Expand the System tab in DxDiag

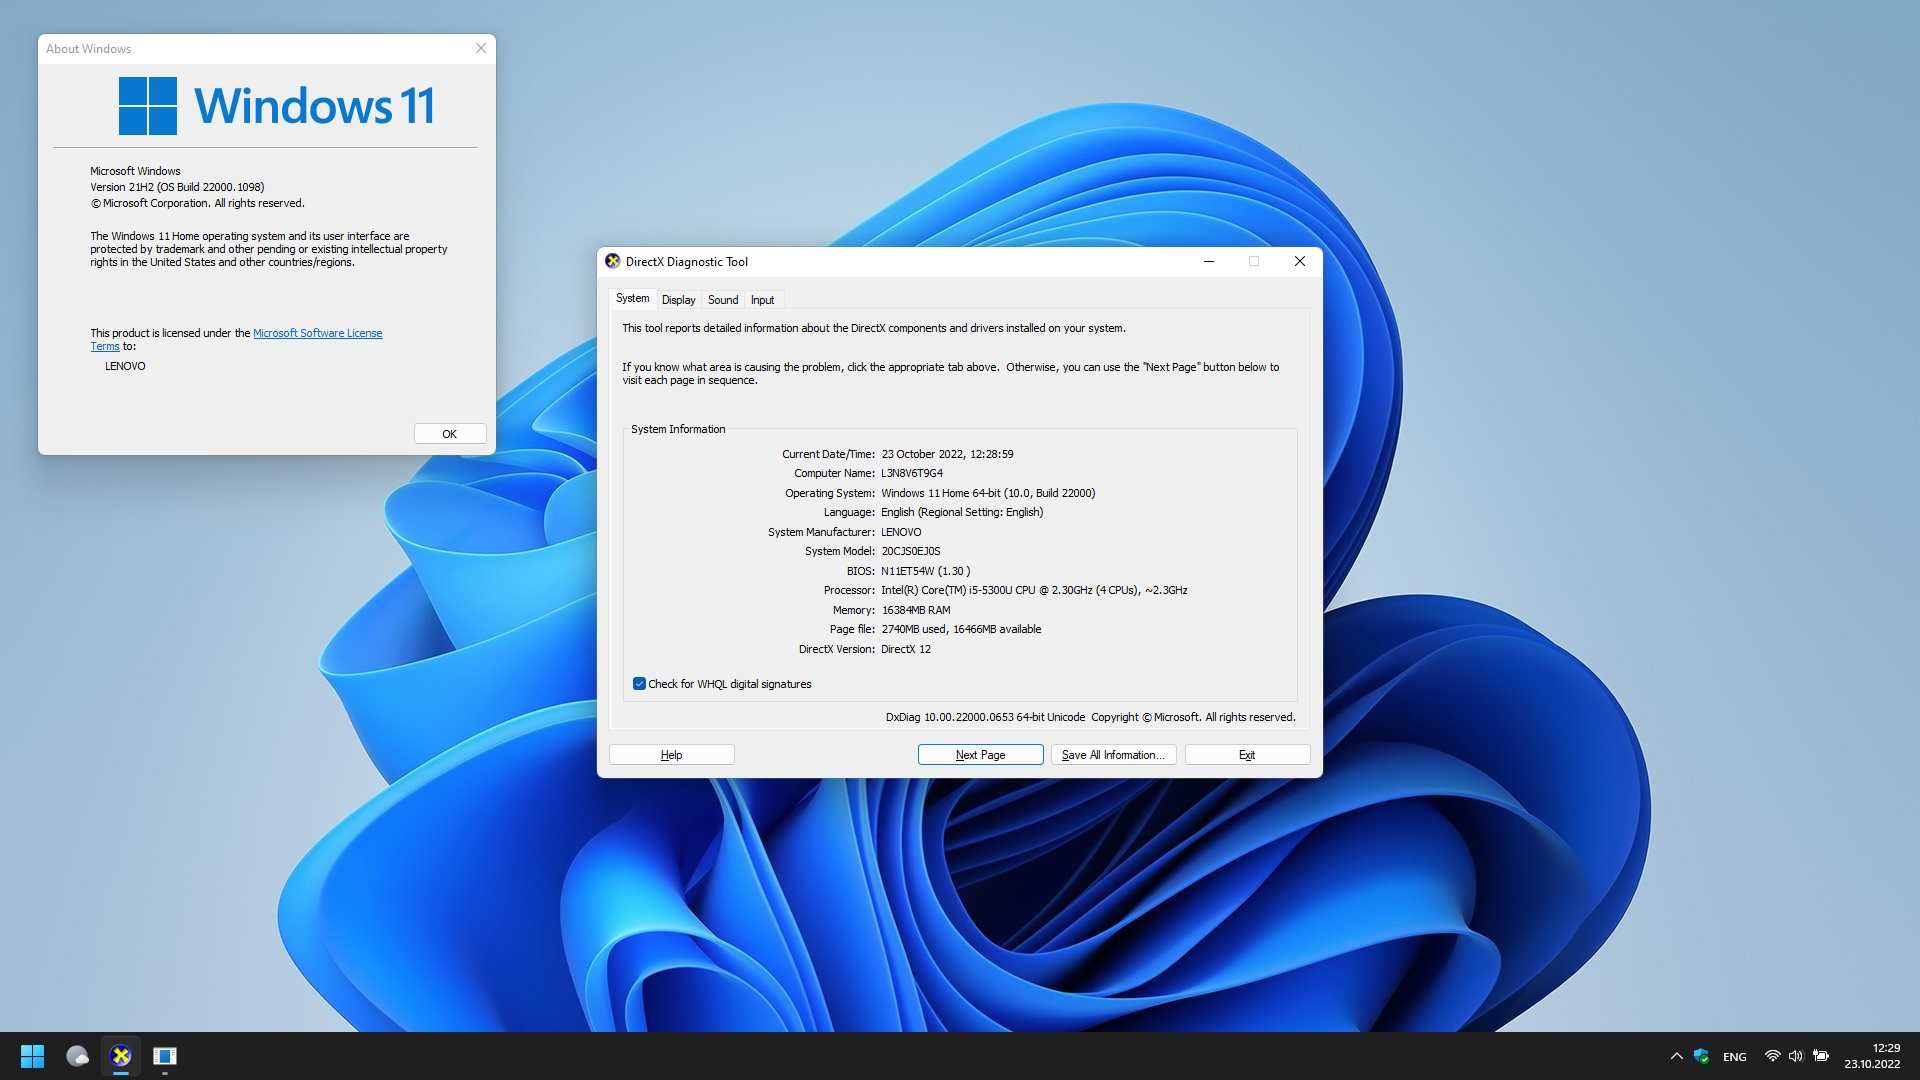point(633,298)
